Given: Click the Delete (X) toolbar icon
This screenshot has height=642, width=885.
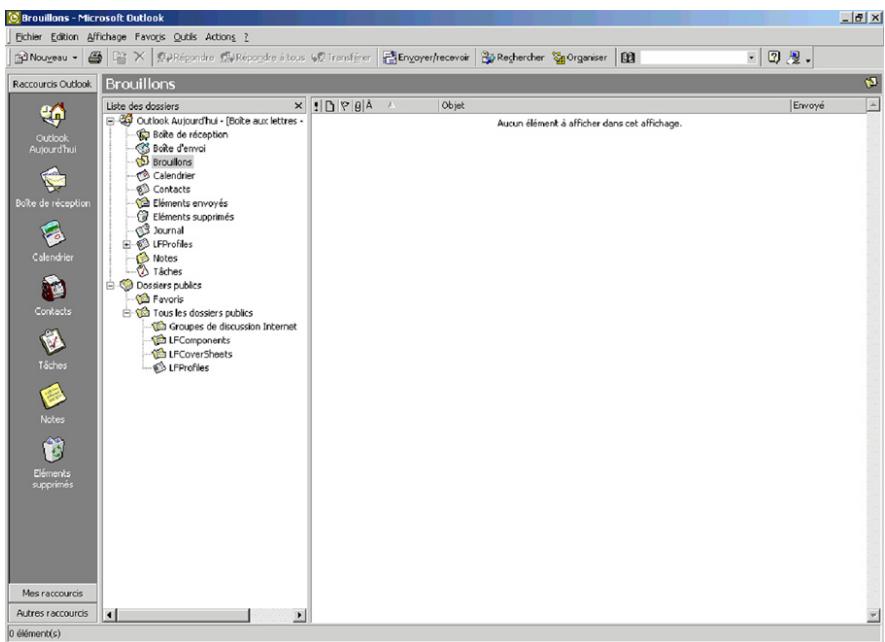Looking at the screenshot, I should click(x=139, y=57).
